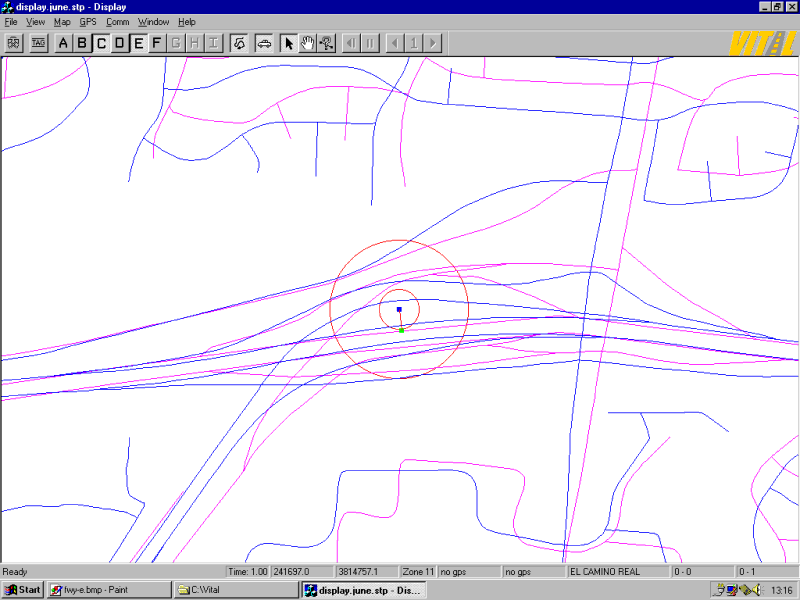Toggle map layer E
Viewport: 800px width, 600px height.
click(x=138, y=43)
